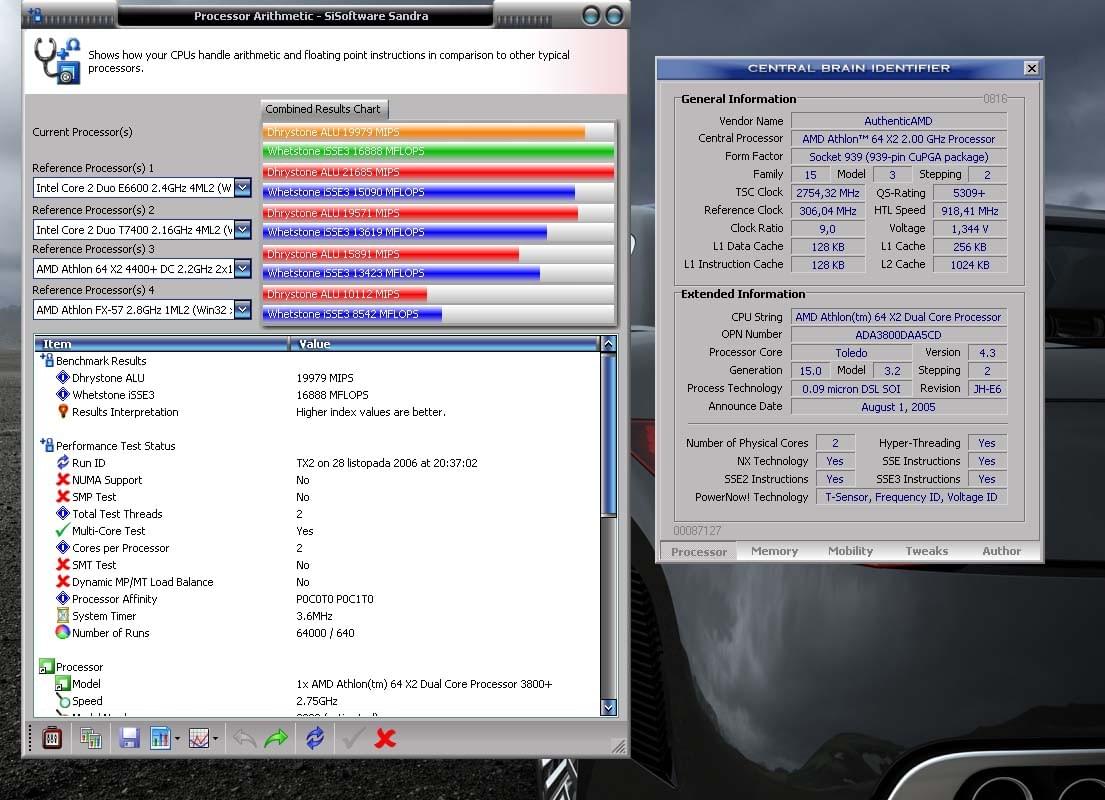The height and width of the screenshot is (800, 1105).
Task: Select the Dynamic MP/MT Load Balance row
Action: pyautogui.click(x=318, y=581)
